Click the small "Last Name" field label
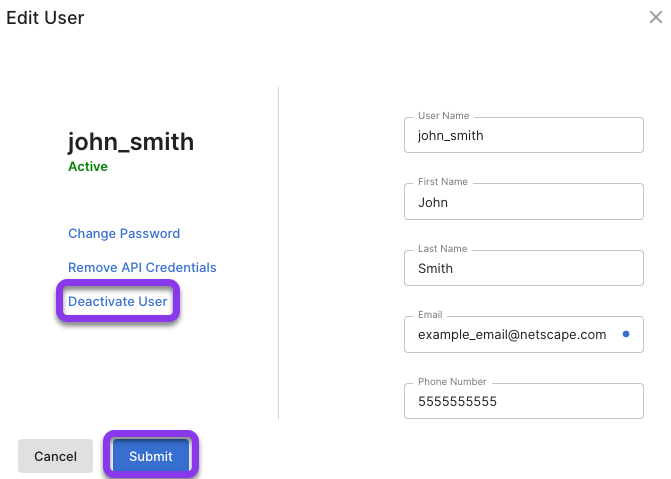671x479 pixels. point(442,249)
